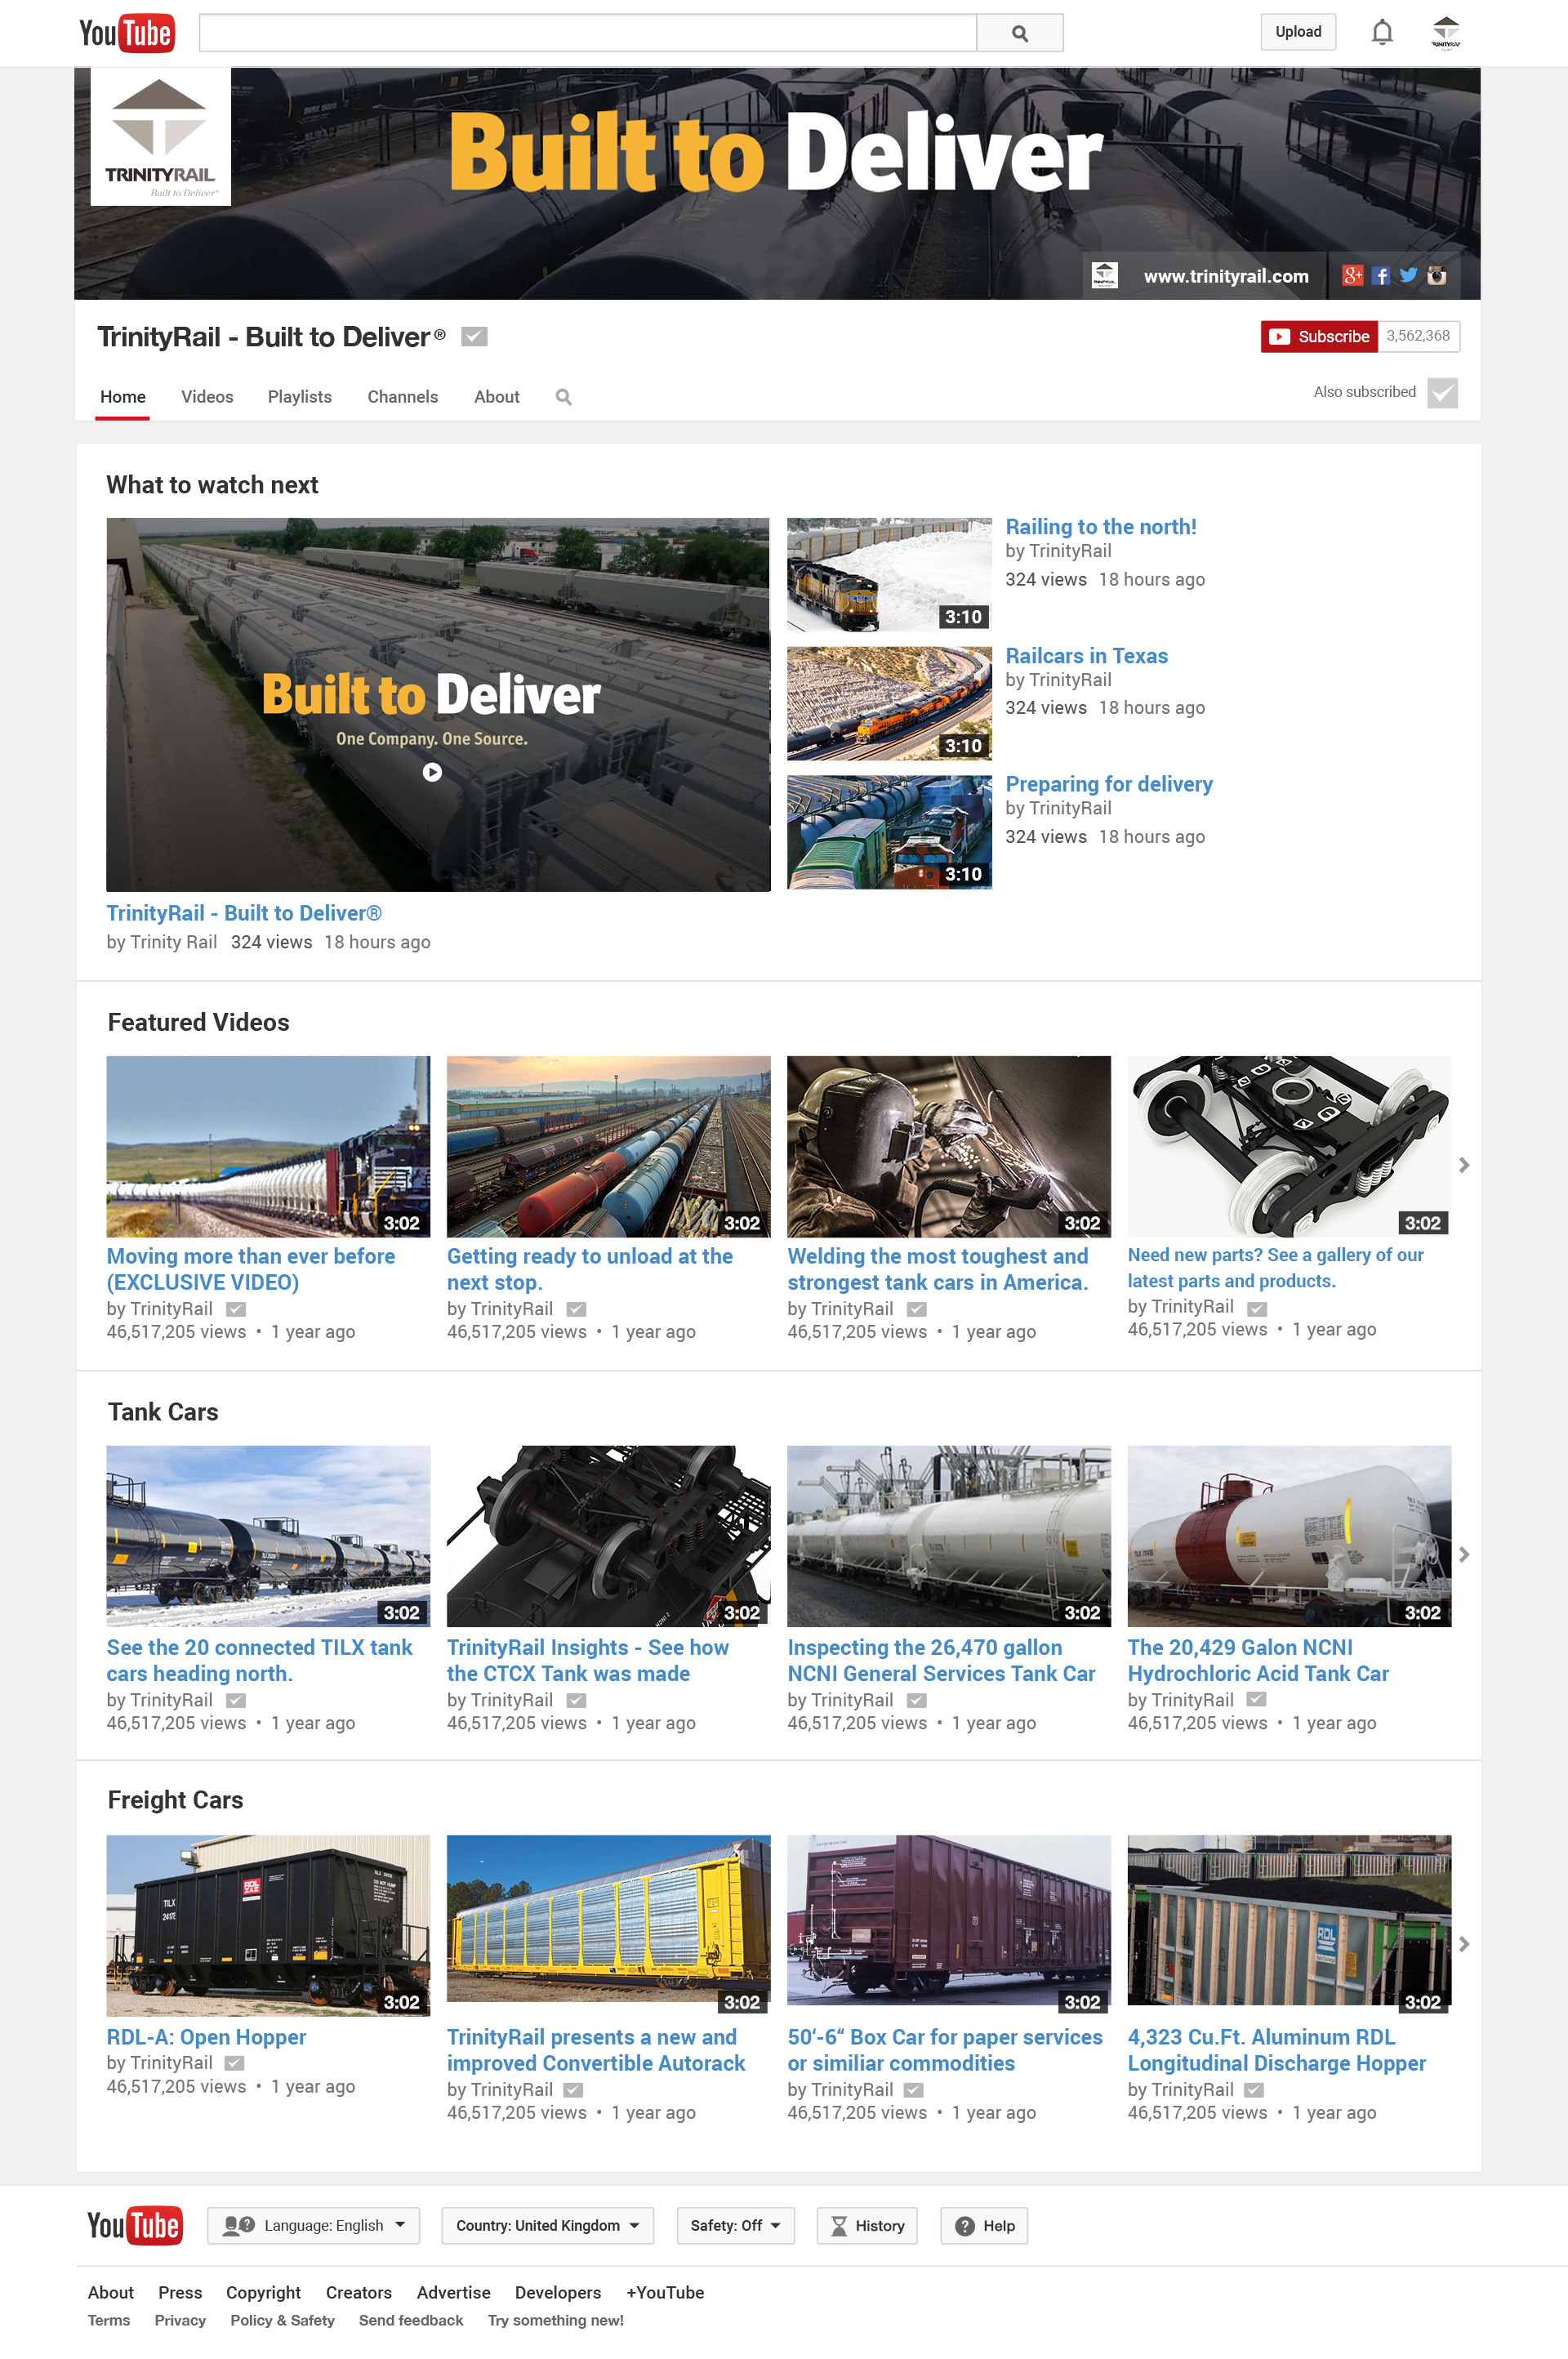The height and width of the screenshot is (2359, 1568).
Task: Open the Safety: Off dropdown
Action: [x=735, y=2225]
